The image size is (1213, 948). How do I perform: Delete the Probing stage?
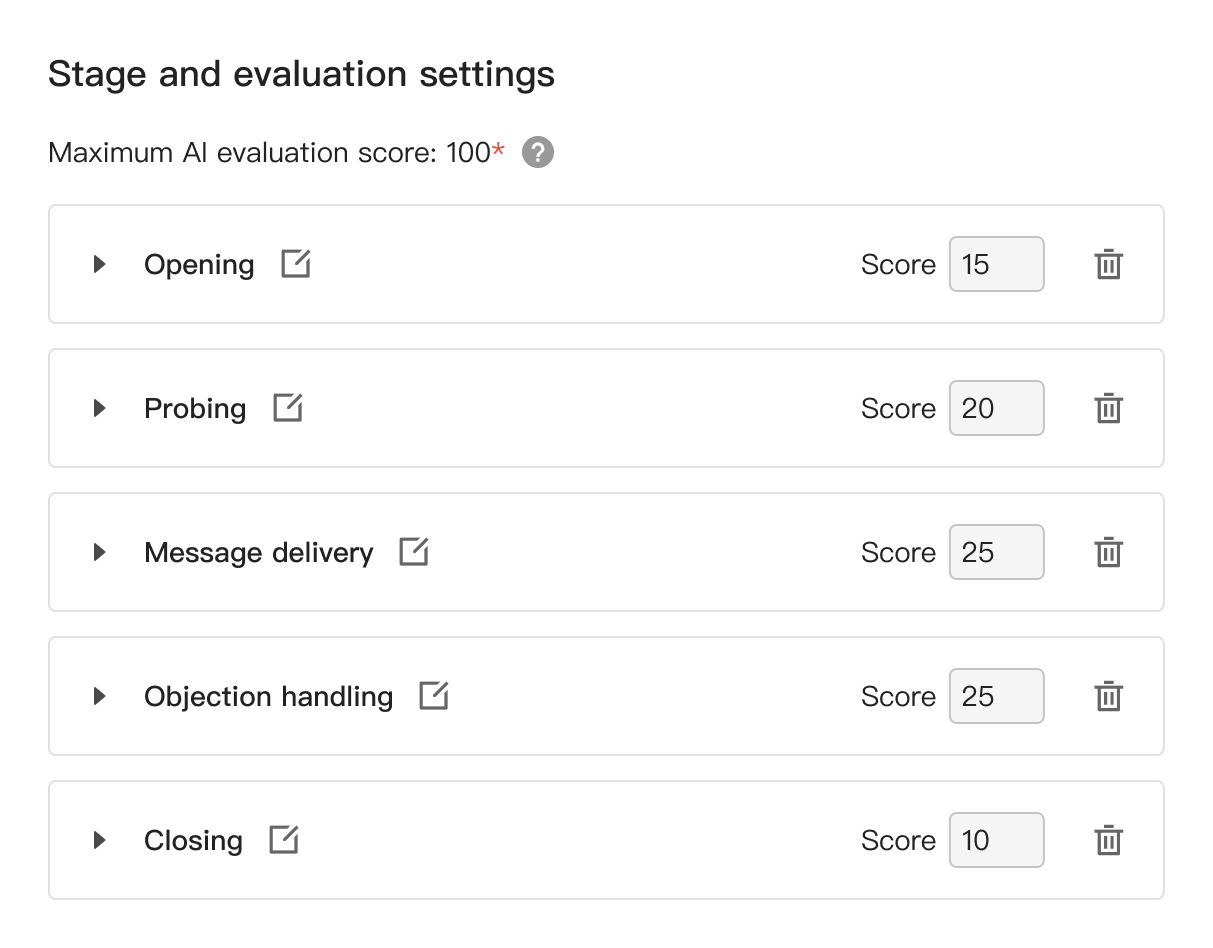click(1108, 409)
